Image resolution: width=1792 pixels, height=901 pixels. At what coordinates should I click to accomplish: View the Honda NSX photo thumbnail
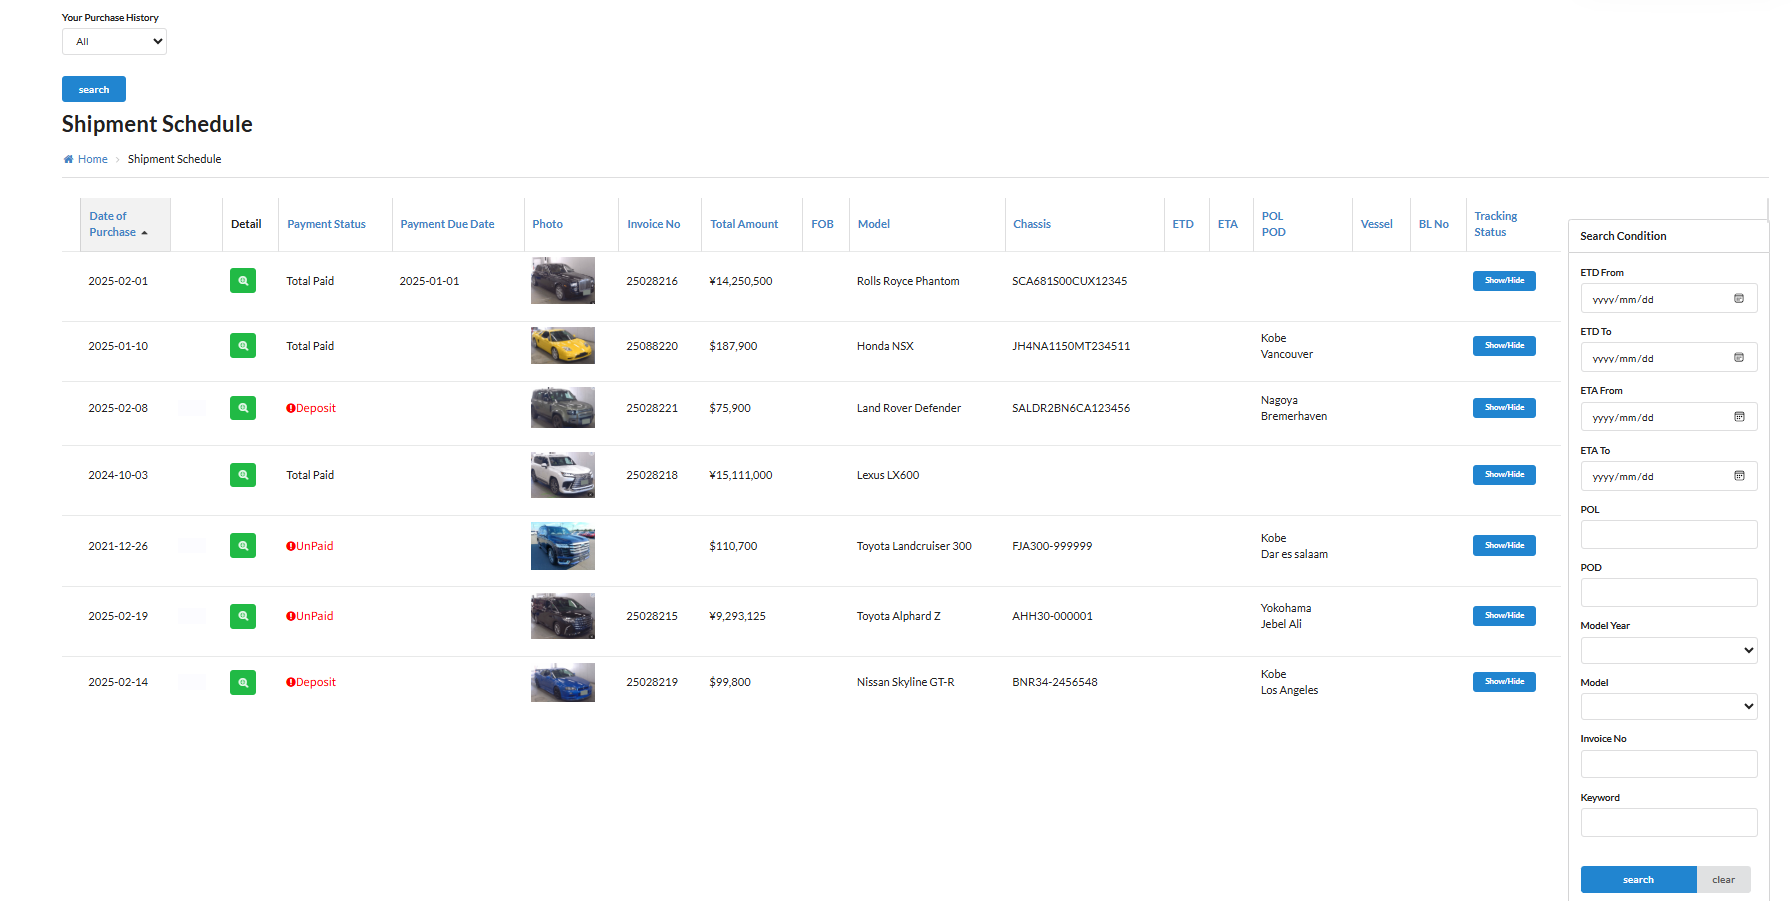click(x=563, y=346)
